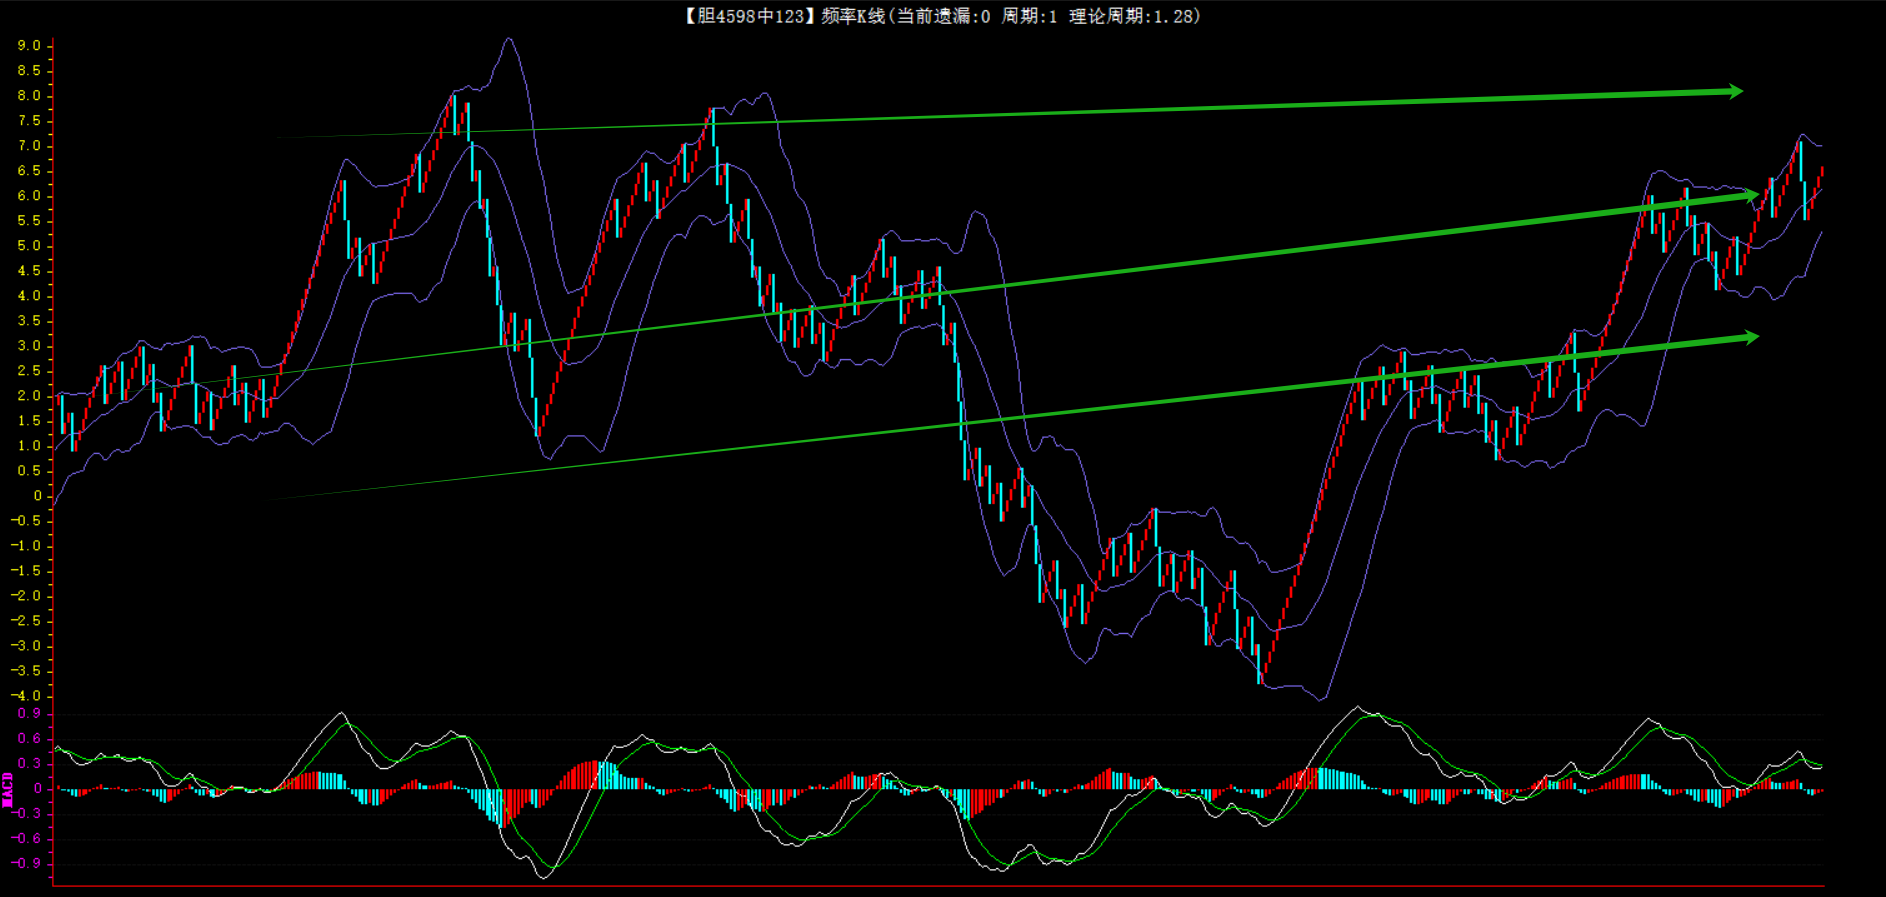This screenshot has height=897, width=1886.
Task: Click the 胆4598中123 text in the title
Action: [750, 16]
